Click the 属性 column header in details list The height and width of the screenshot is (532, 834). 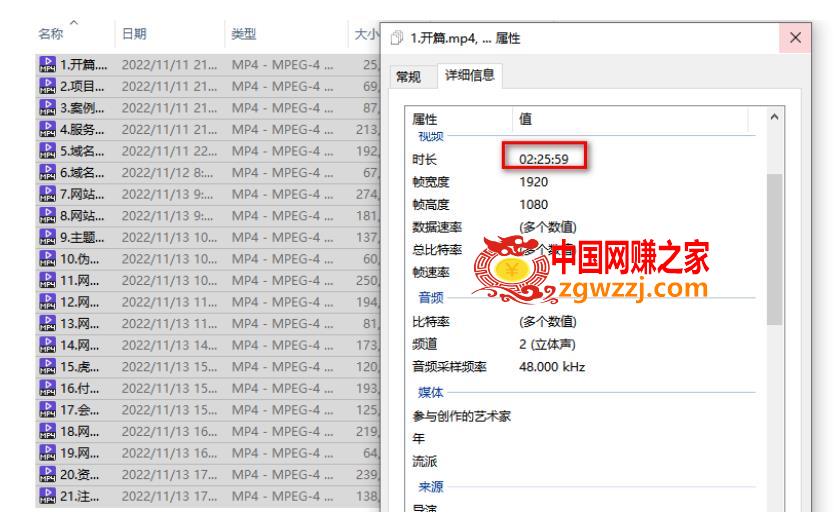tap(425, 119)
